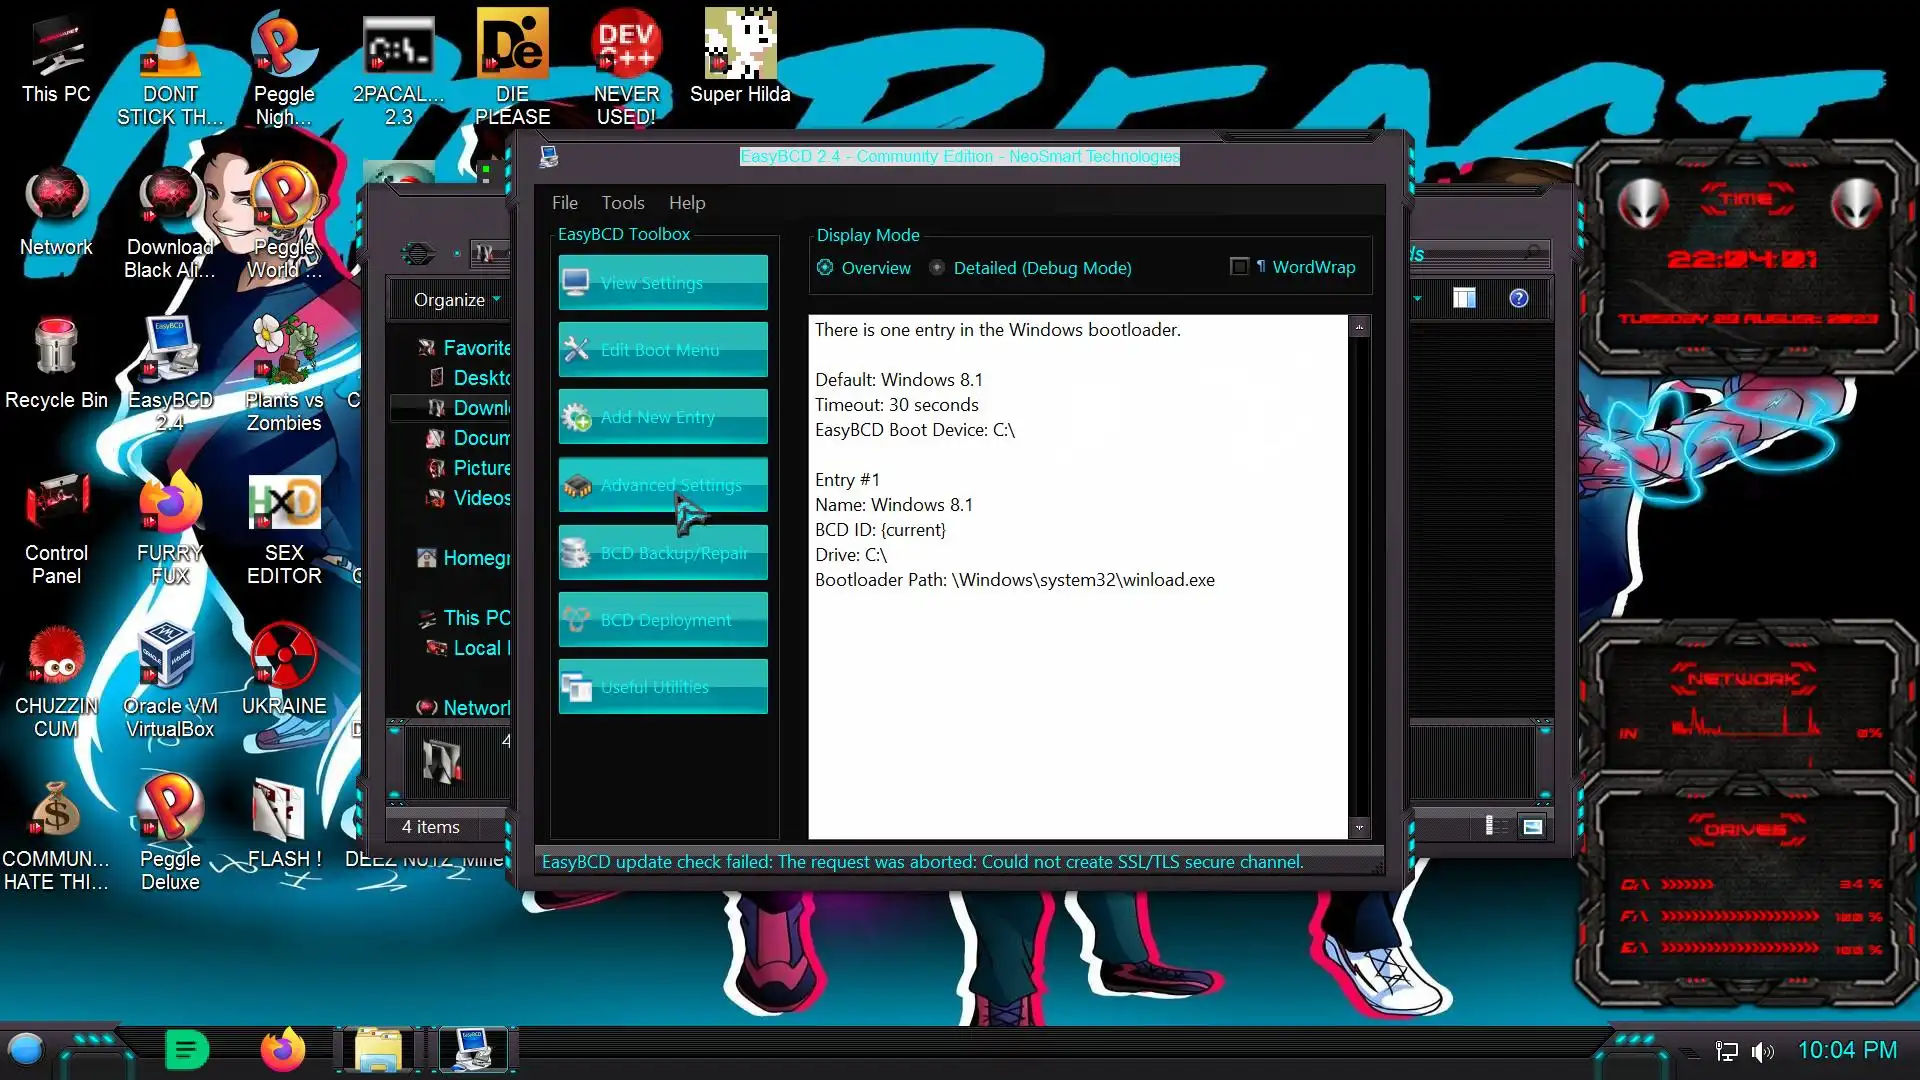Click the Advanced Settings button
This screenshot has width=1920, height=1080.
663,485
